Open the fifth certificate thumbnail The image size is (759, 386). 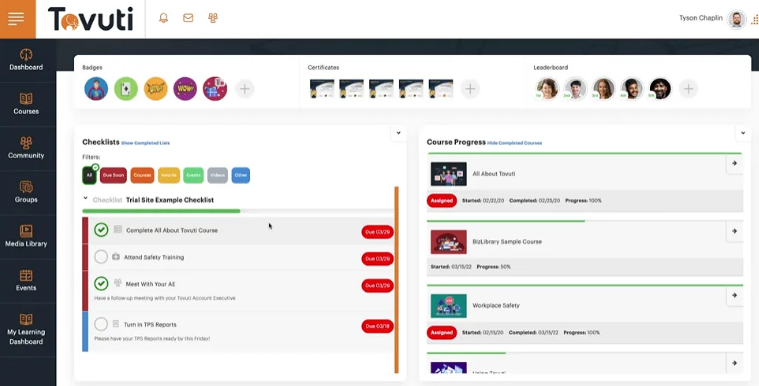point(441,89)
